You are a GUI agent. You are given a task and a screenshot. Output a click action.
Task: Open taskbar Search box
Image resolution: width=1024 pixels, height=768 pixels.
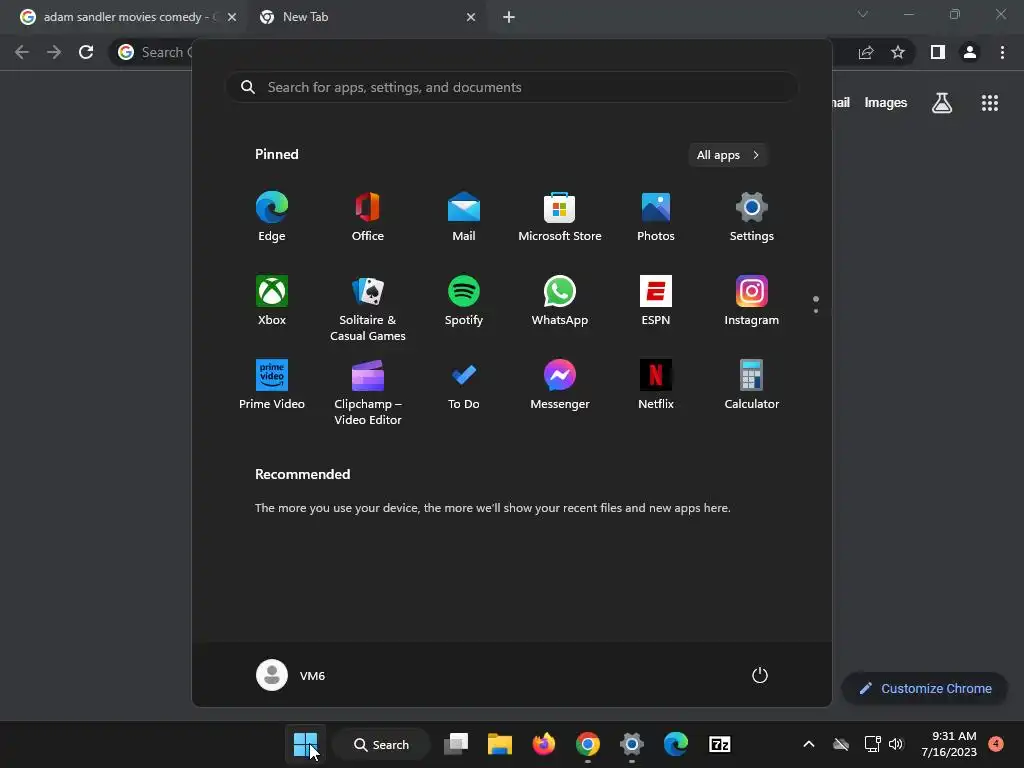[381, 744]
